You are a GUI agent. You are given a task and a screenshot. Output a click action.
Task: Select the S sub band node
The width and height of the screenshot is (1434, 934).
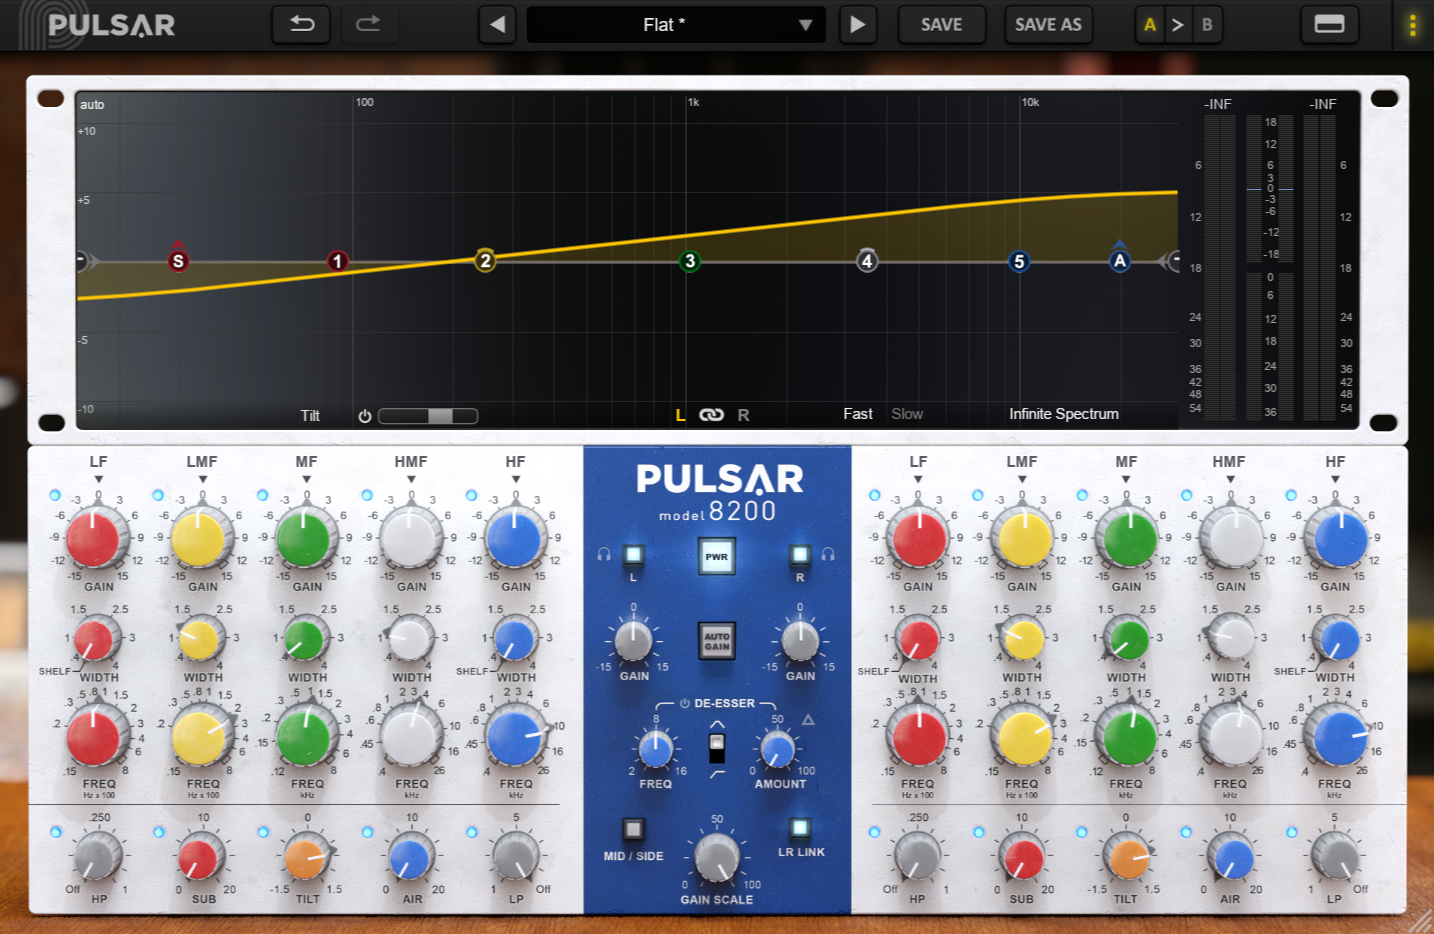178,261
